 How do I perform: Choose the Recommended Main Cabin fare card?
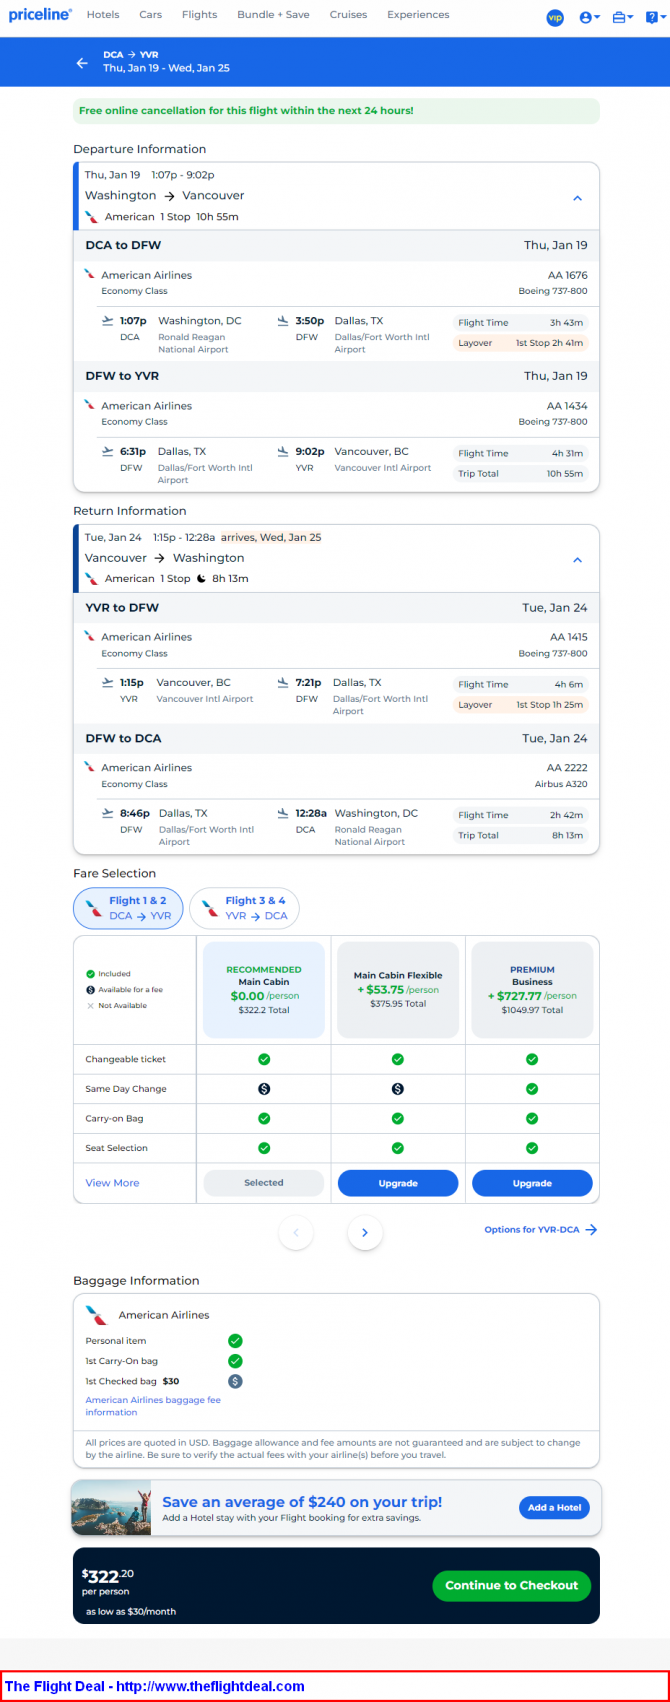[264, 990]
